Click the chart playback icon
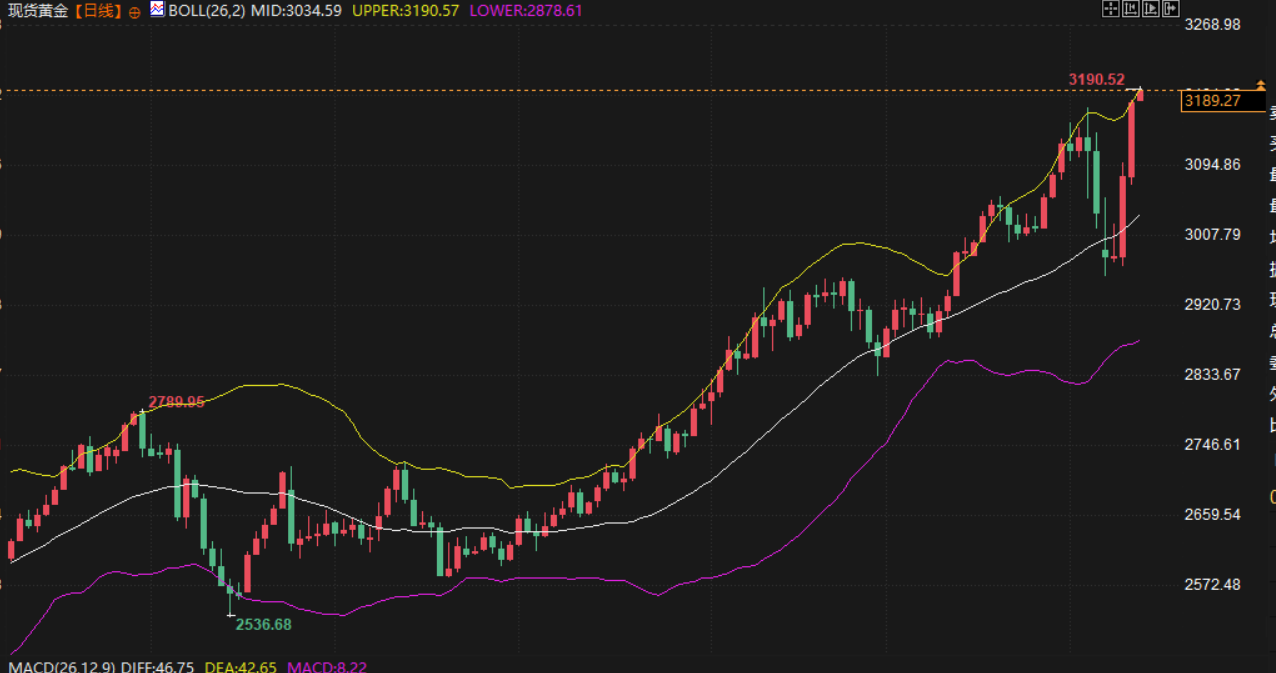The image size is (1276, 673). (x=1150, y=9)
